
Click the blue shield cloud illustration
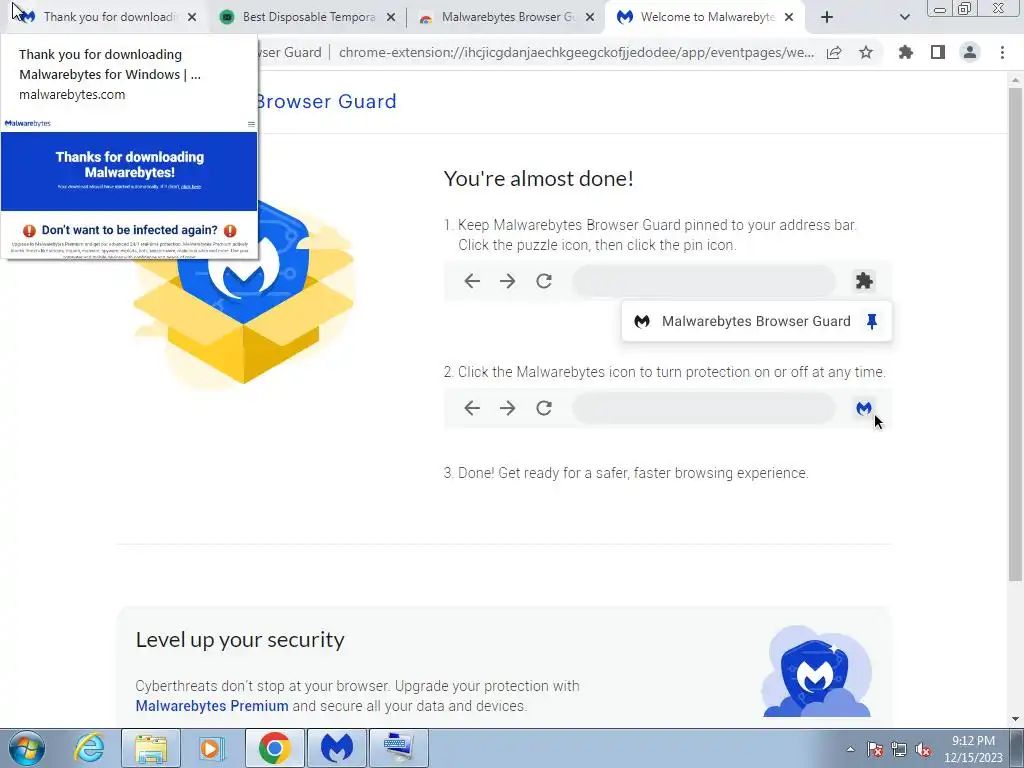pos(816,671)
